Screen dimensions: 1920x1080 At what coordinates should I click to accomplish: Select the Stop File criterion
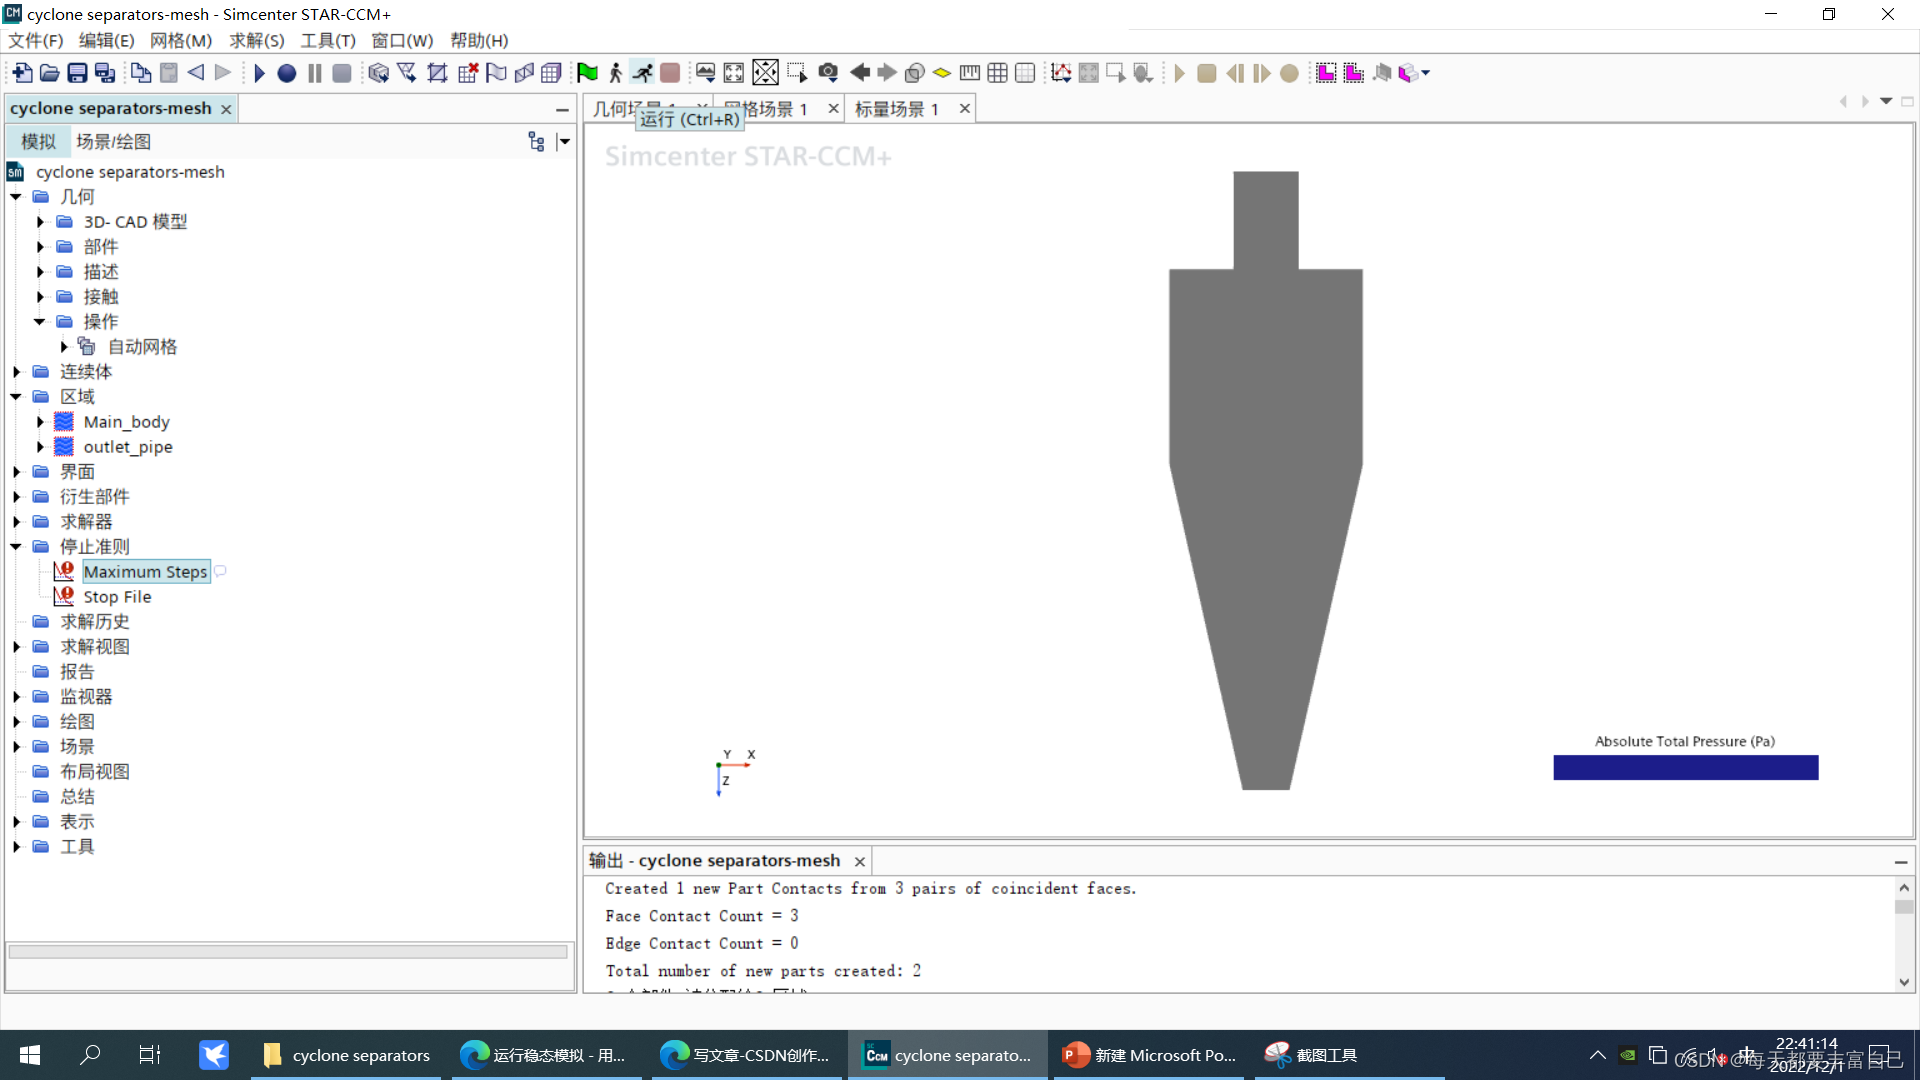click(x=117, y=597)
